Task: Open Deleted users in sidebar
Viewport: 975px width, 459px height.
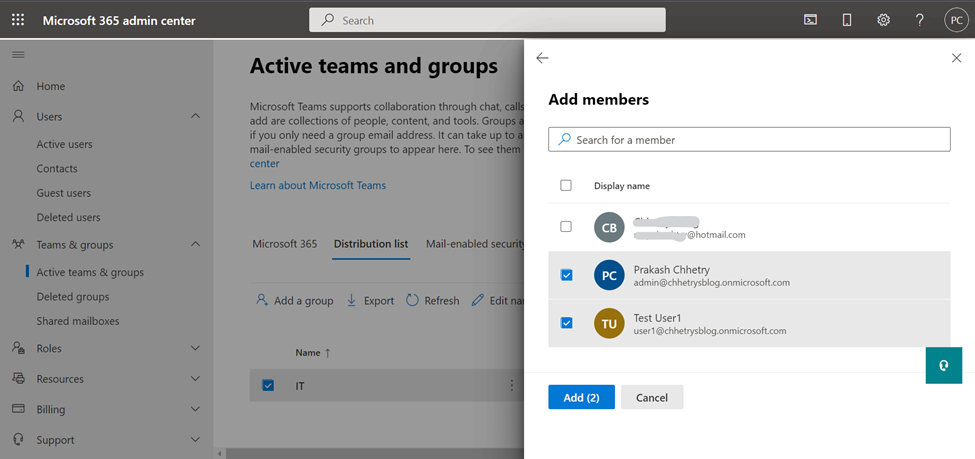Action: coord(68,218)
